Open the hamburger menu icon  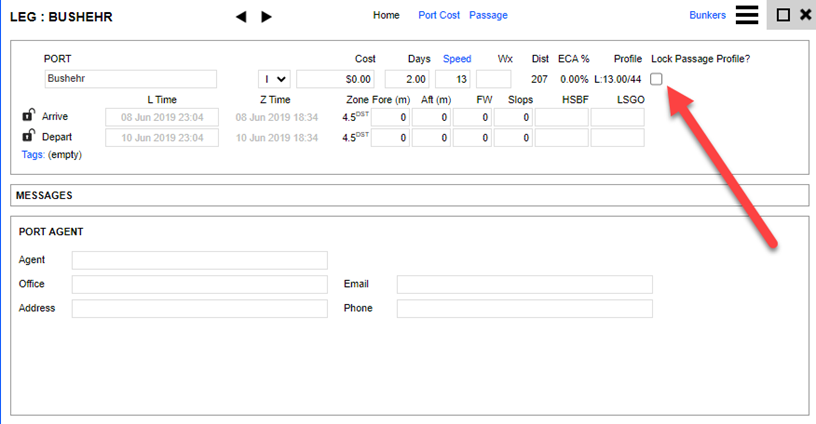746,15
